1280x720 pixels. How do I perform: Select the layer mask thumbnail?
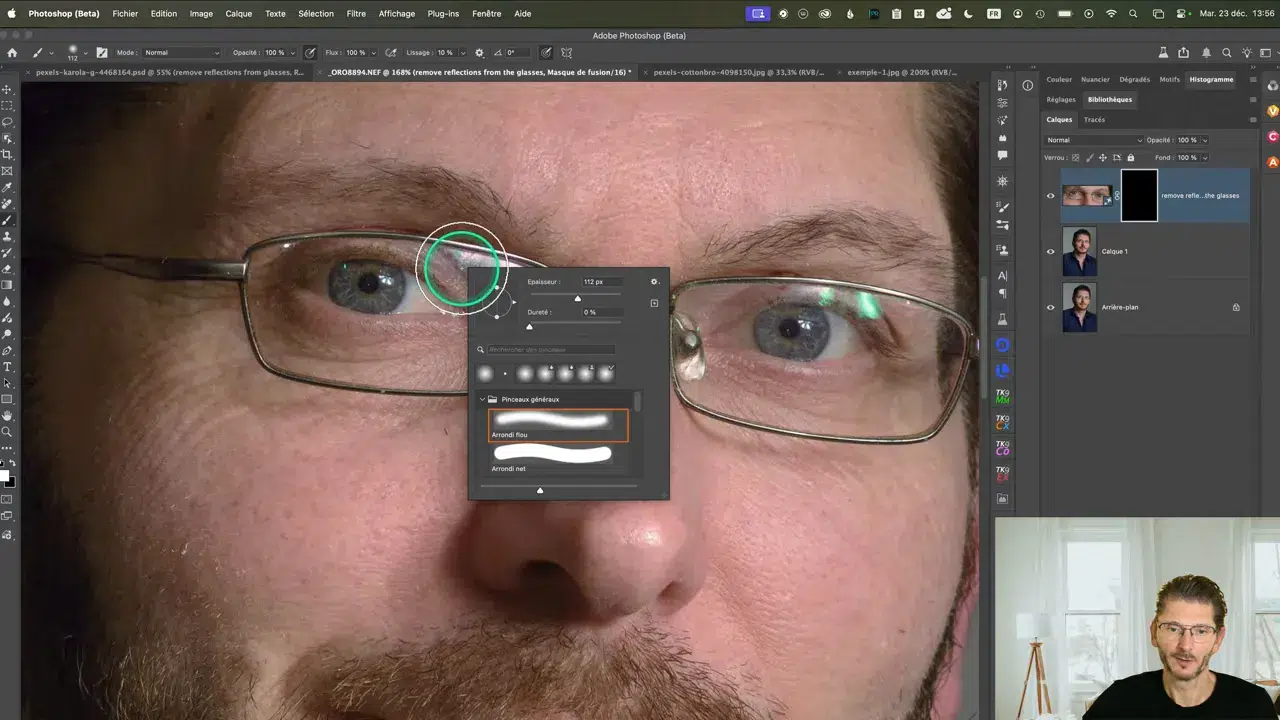tap(1139, 195)
